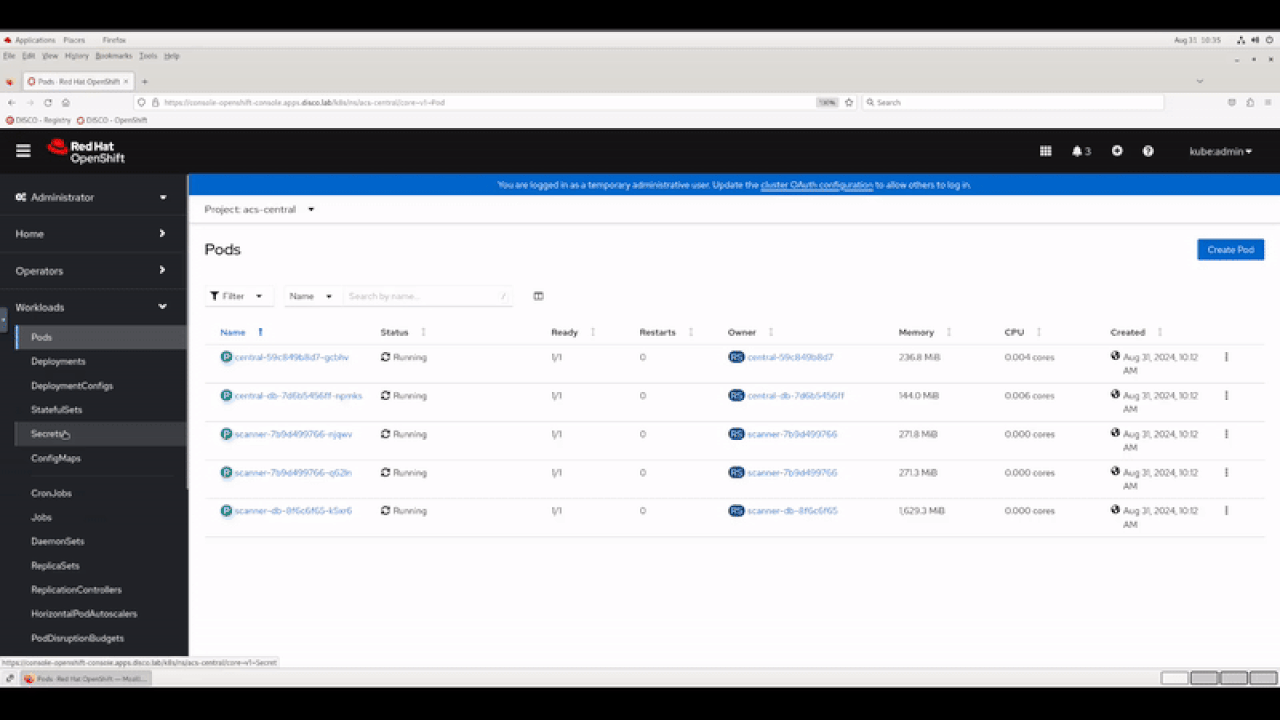The width and height of the screenshot is (1280, 720).
Task: Open kebab menu for central-59c849b8d7-gcbhv pod
Action: click(x=1226, y=357)
